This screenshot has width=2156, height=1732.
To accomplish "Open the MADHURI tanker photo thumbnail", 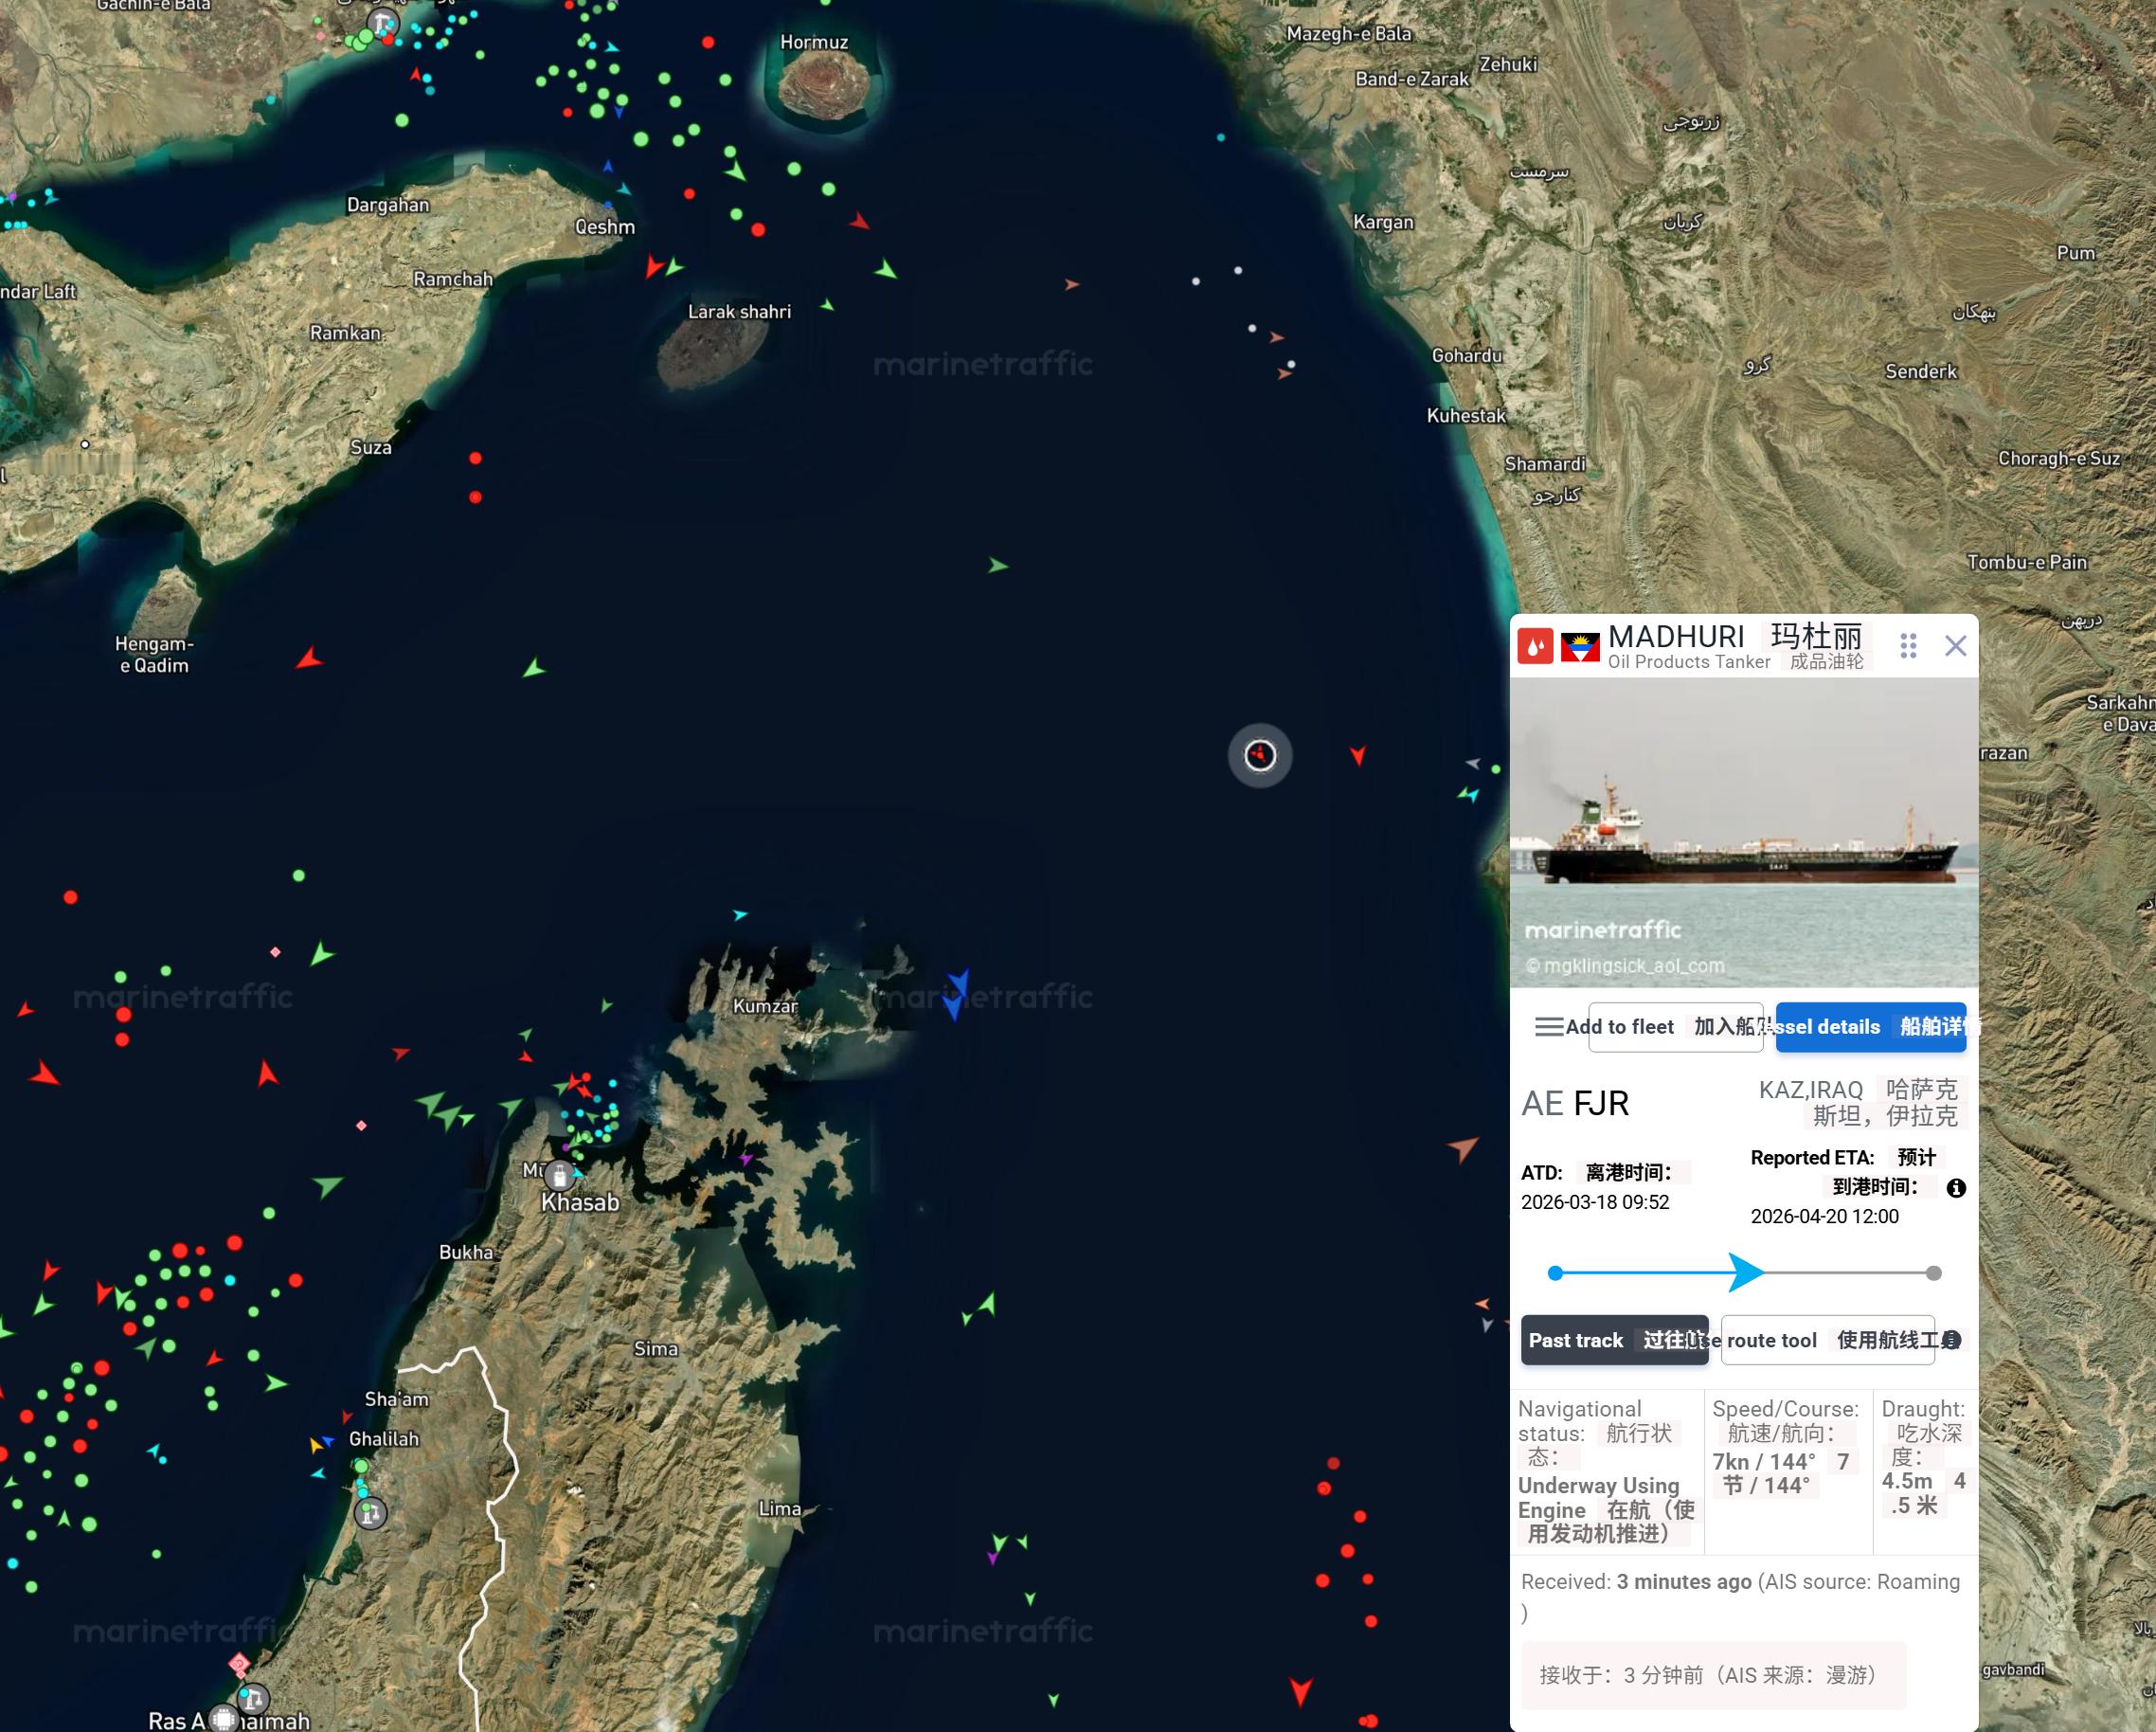I will click(1743, 832).
